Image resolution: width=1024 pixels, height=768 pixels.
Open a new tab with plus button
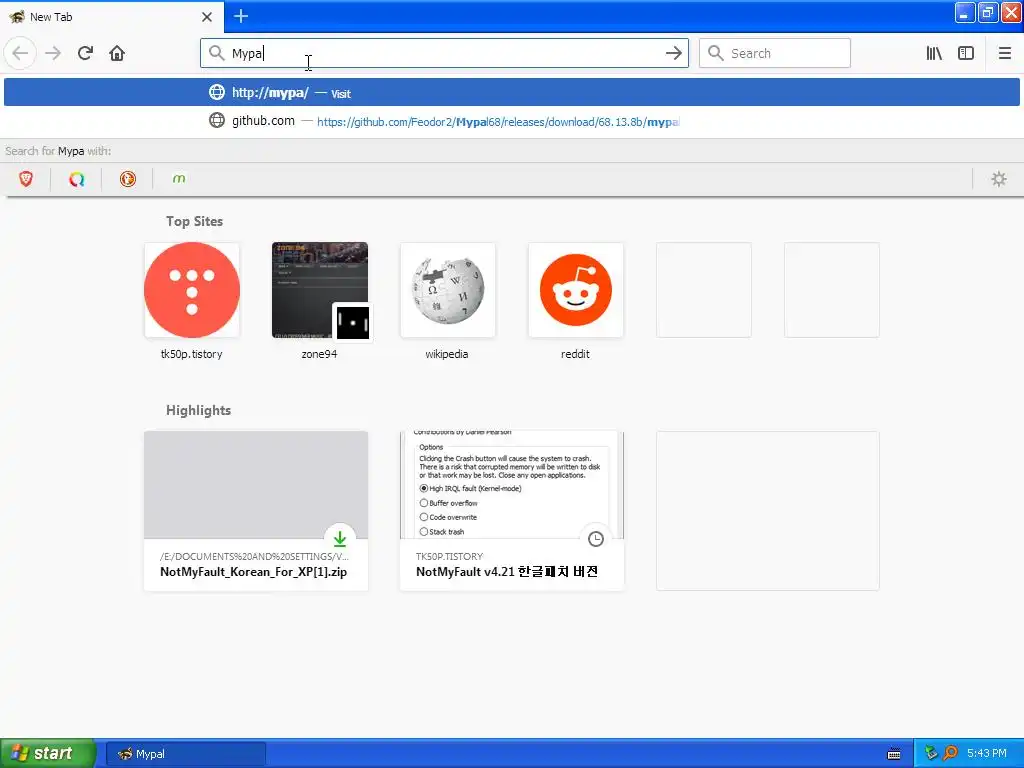point(240,16)
